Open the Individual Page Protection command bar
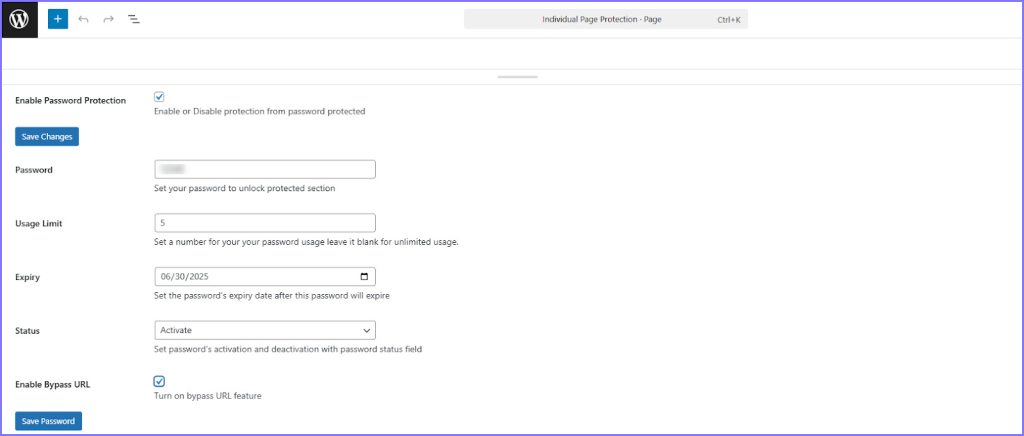1024x436 pixels. pyautogui.click(x=605, y=19)
